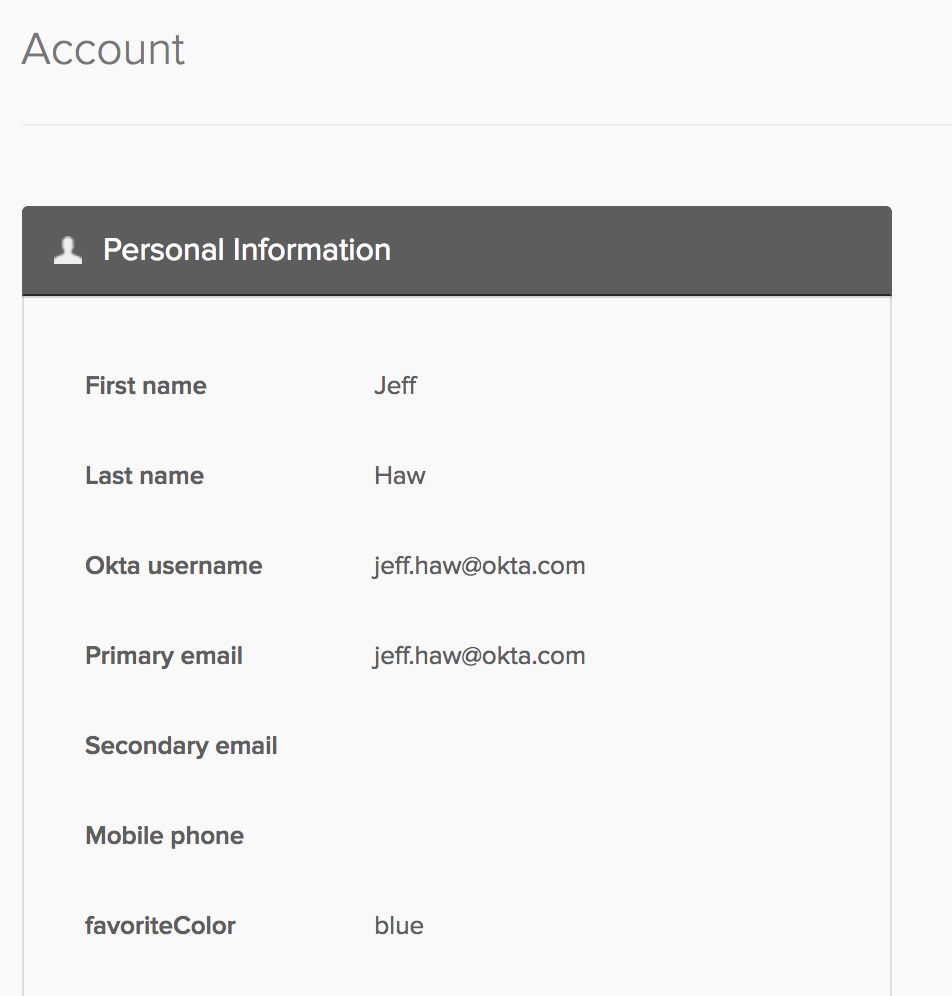Click the Last name label
Viewport: 952px width, 996px height.
(x=144, y=476)
